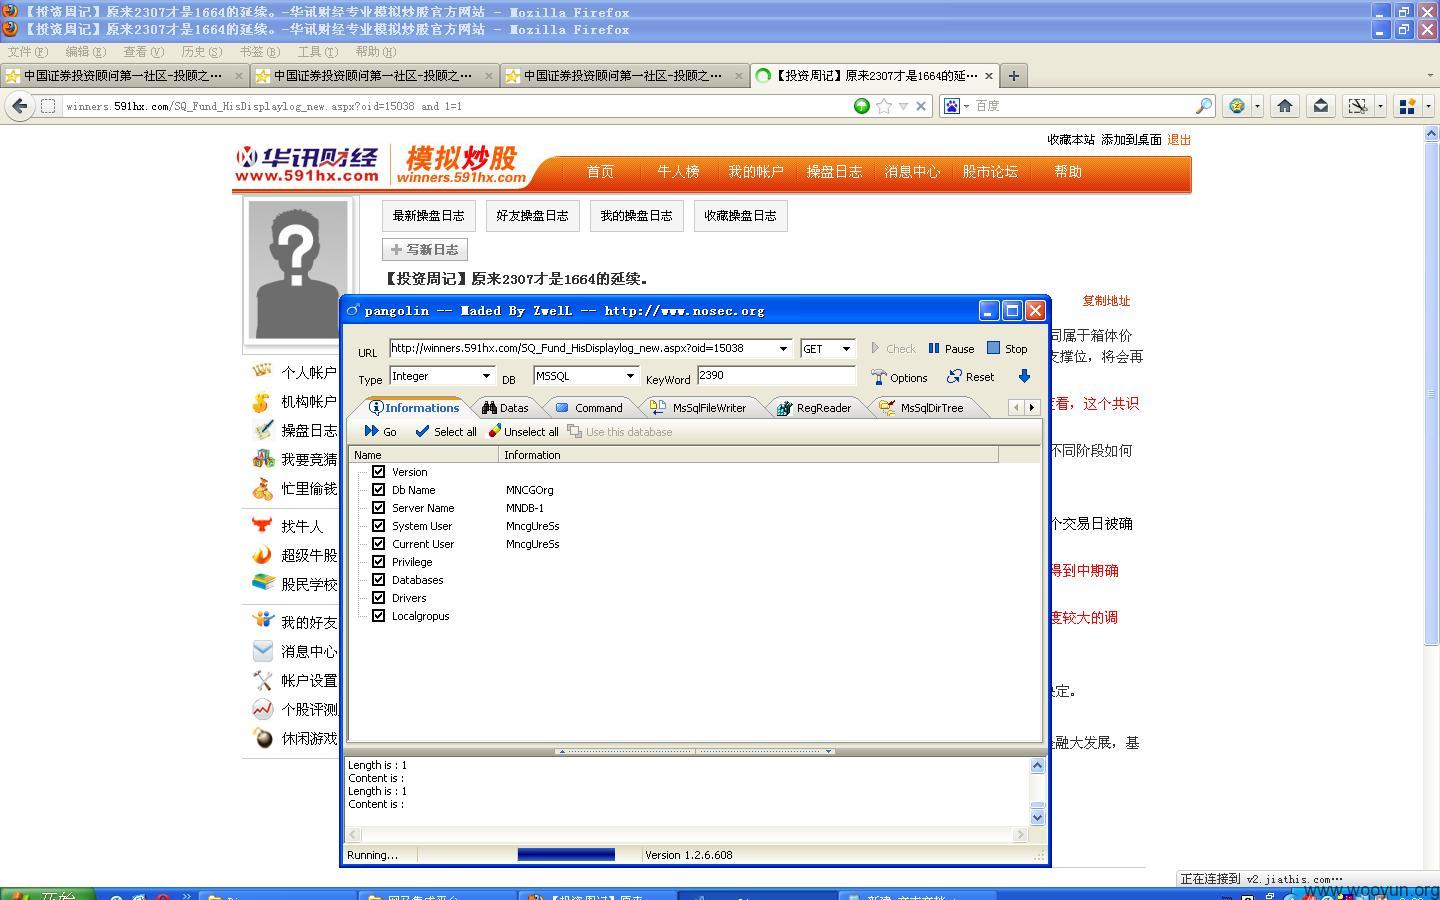Open the 工具 menu in Firefox
Viewport: 1440px width, 900px height.
(317, 52)
